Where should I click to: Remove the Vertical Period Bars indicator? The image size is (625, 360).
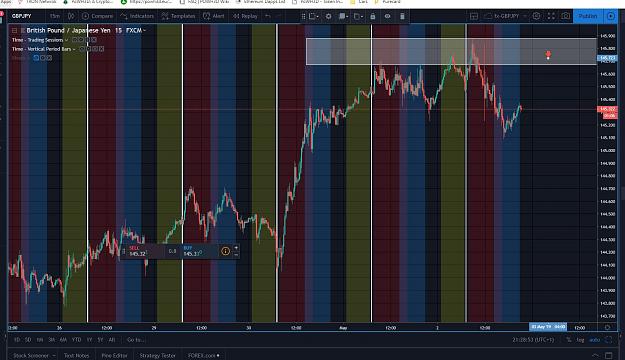101,49
